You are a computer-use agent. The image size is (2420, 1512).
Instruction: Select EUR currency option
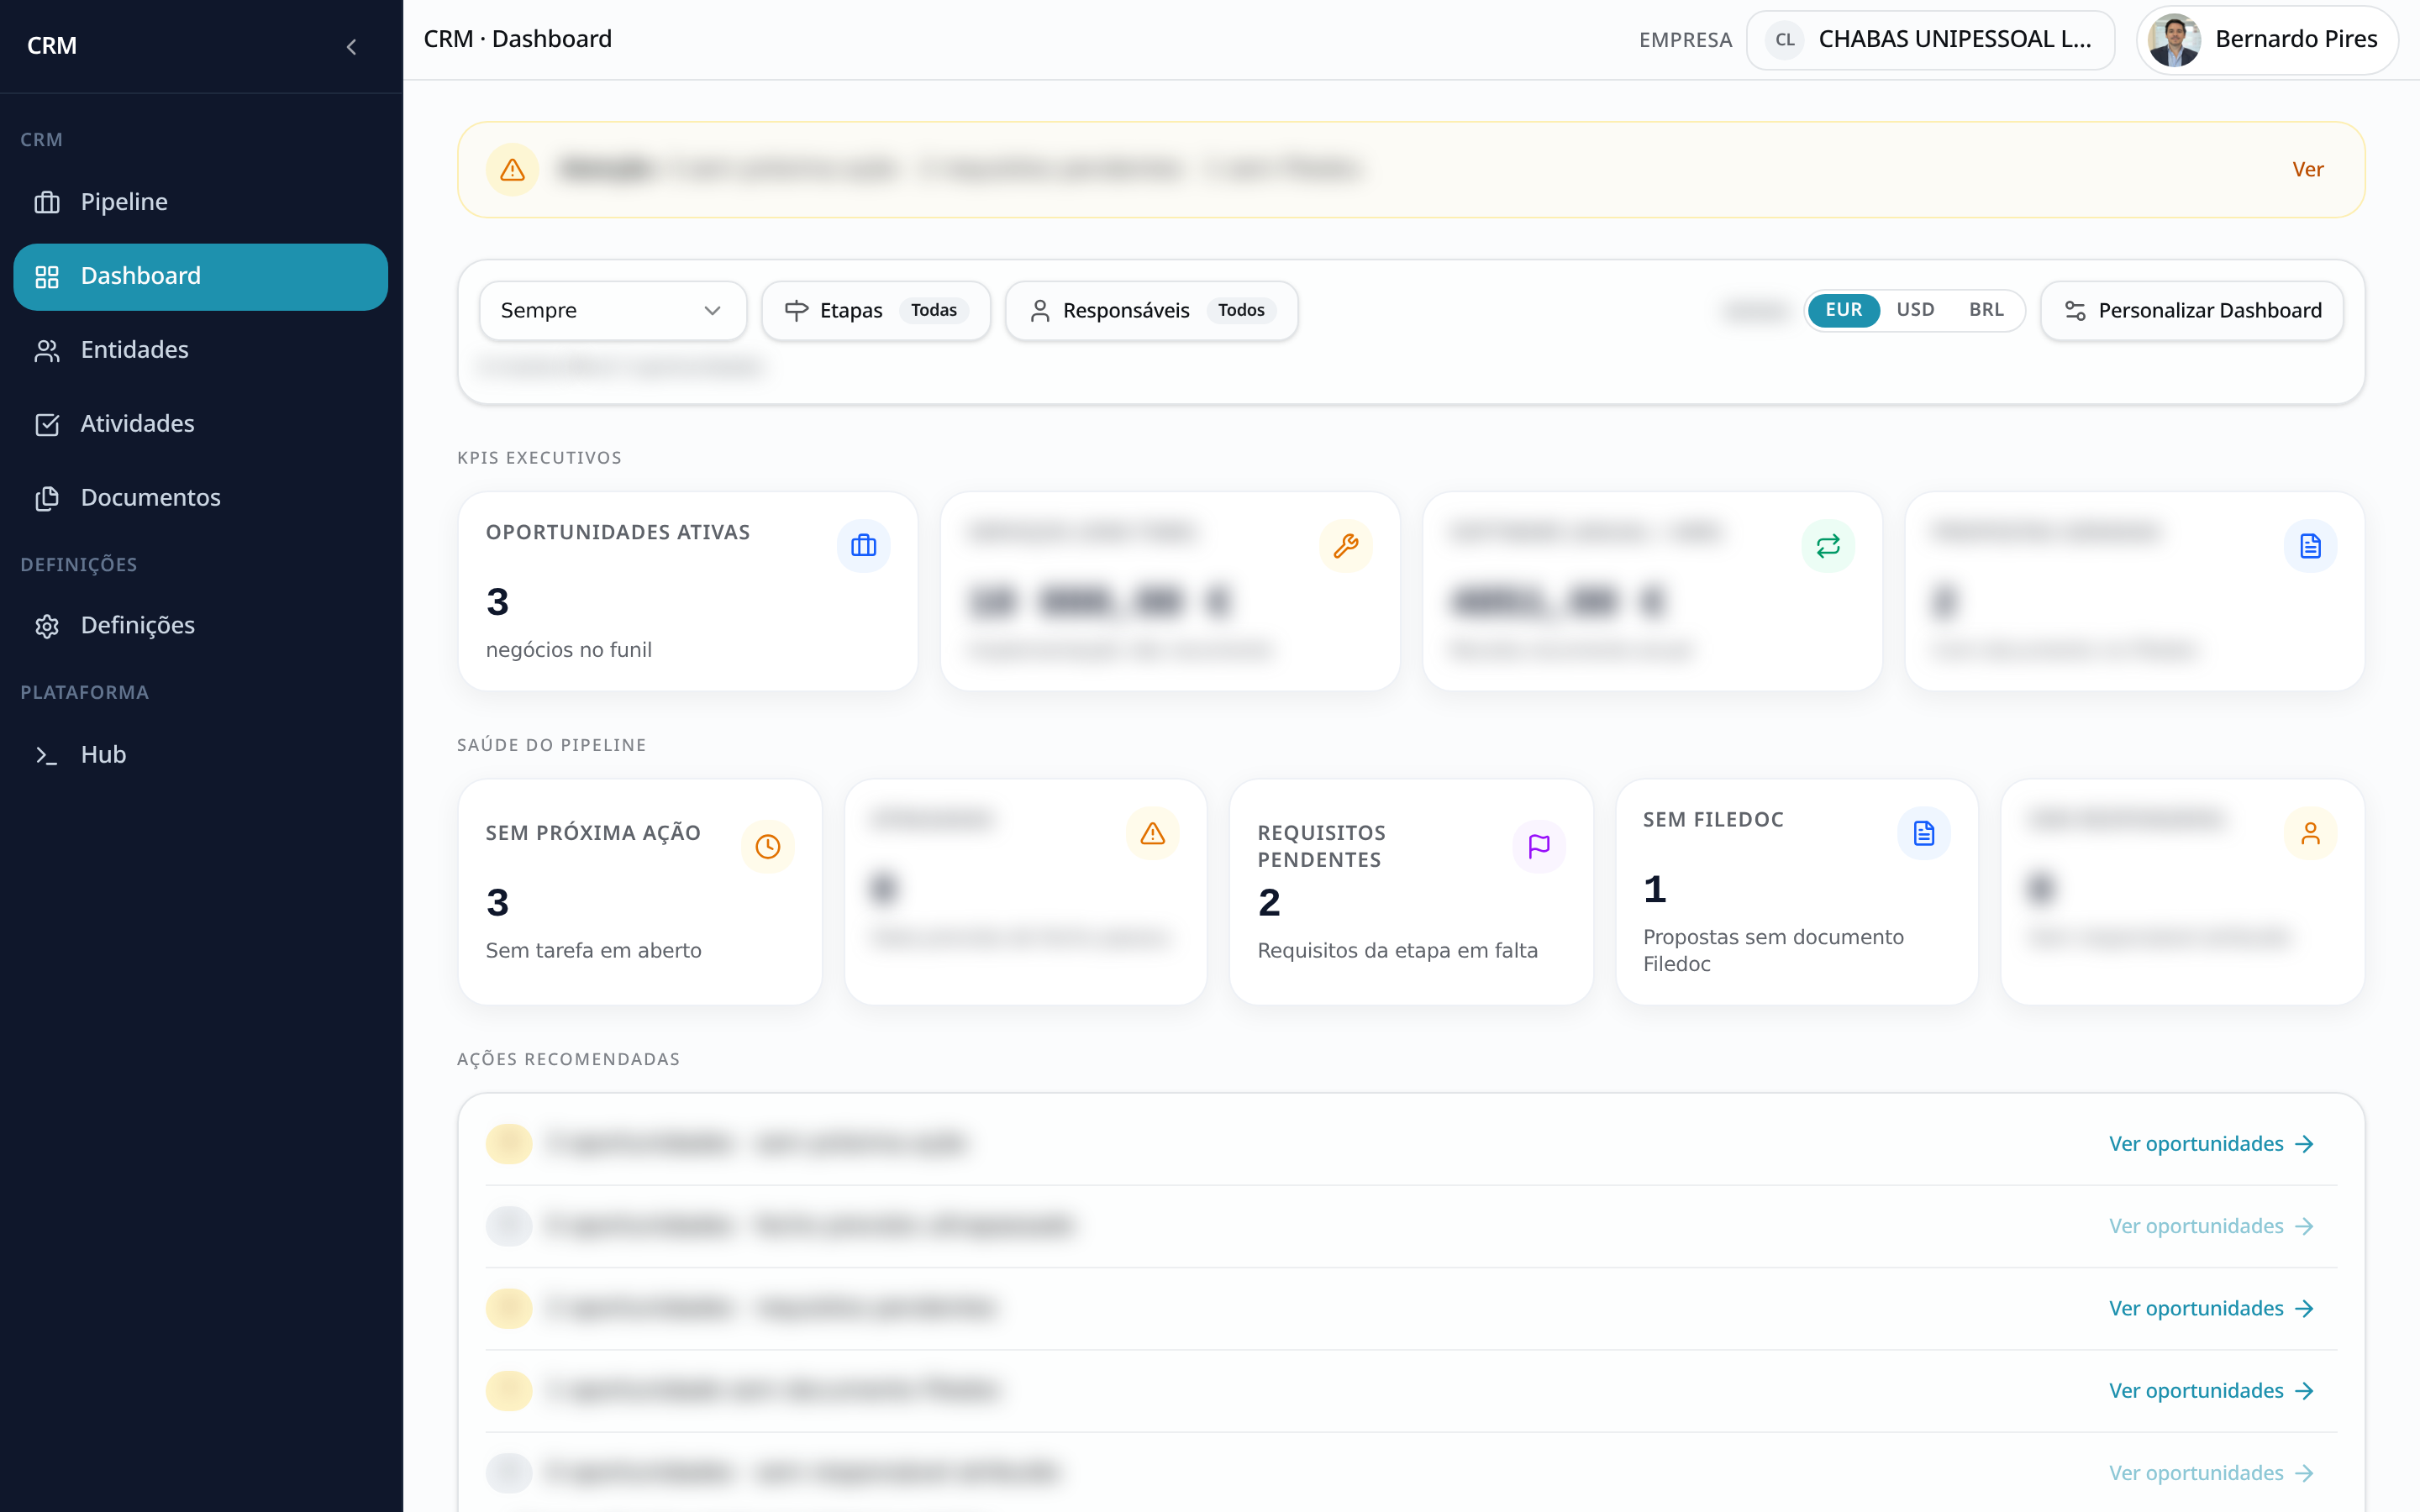click(x=1843, y=310)
